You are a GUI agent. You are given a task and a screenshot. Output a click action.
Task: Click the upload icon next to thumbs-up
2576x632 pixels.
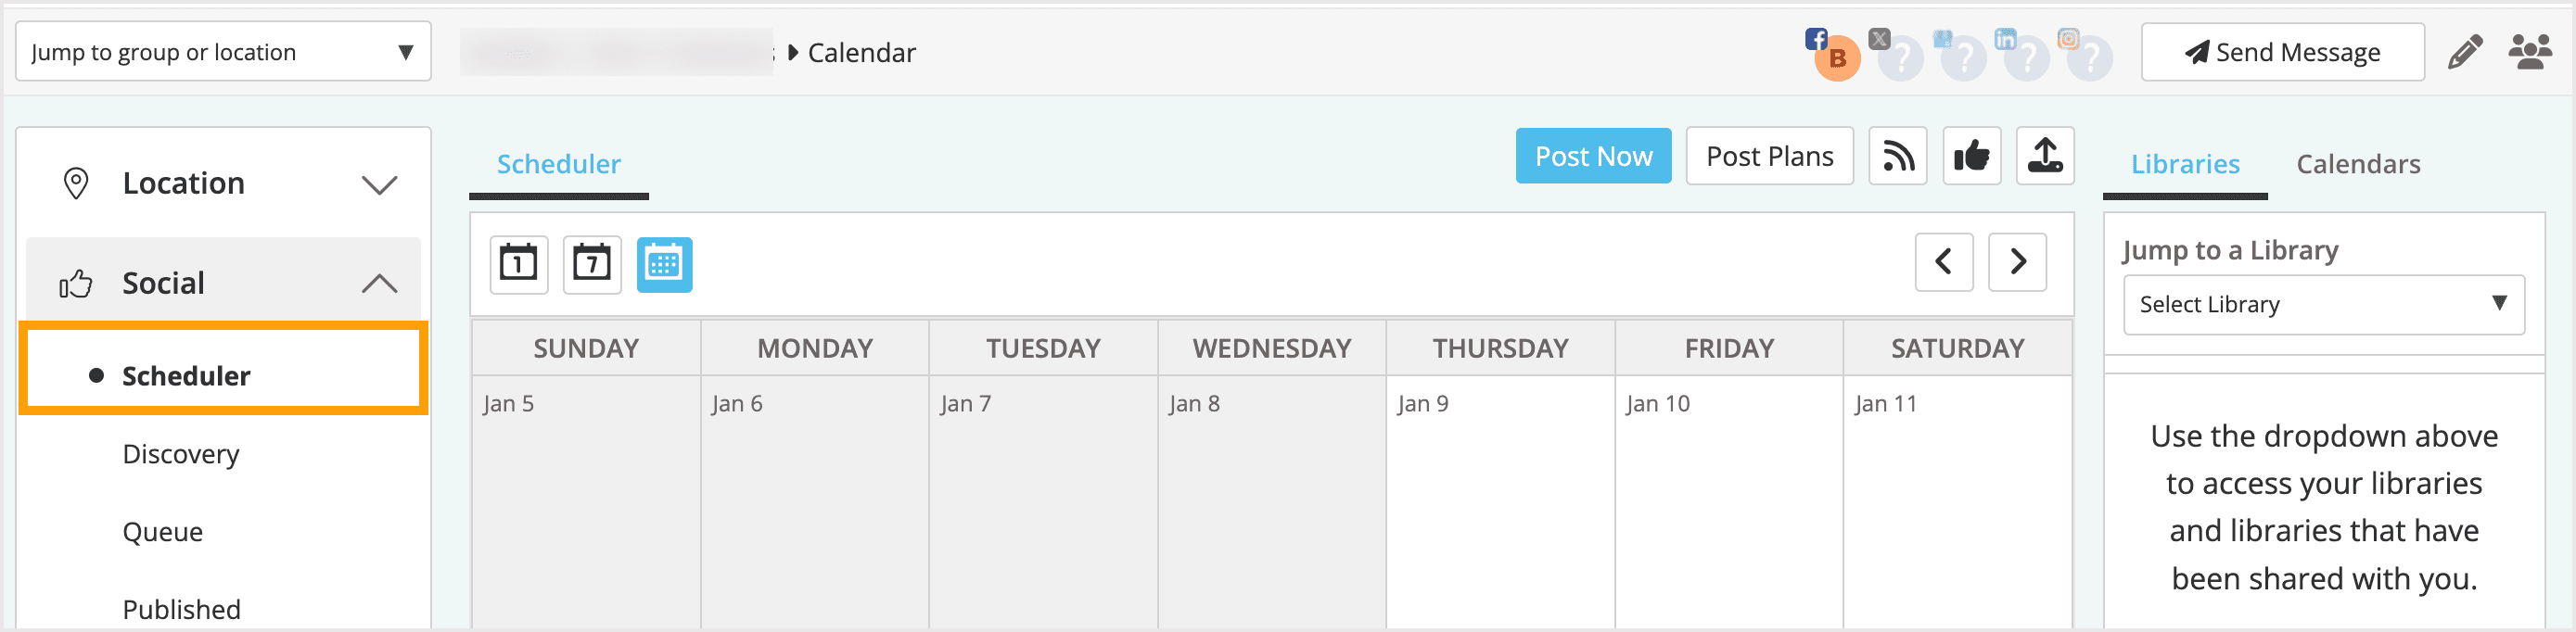(2044, 156)
